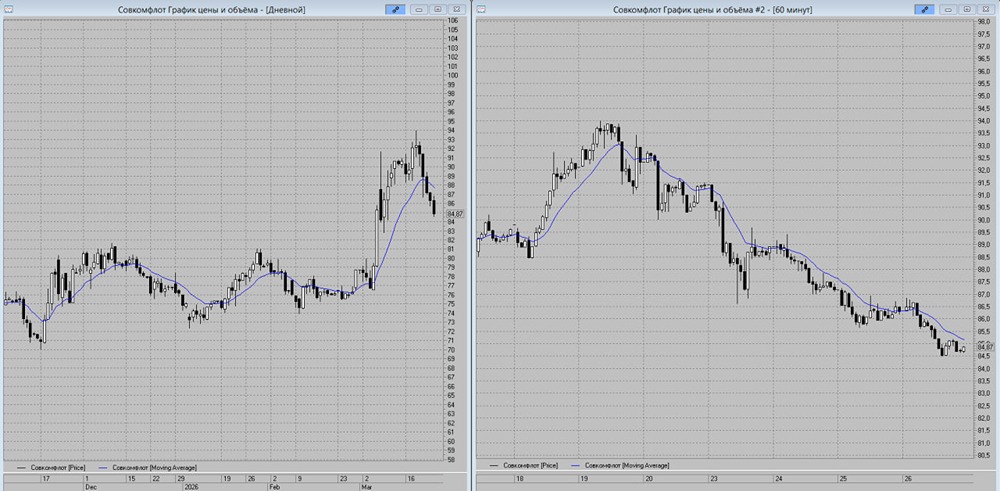Viewport: 1000px width, 491px height.
Task: Click Совкомфлот [Price] legend in the 60 минут window
Action: (523, 466)
